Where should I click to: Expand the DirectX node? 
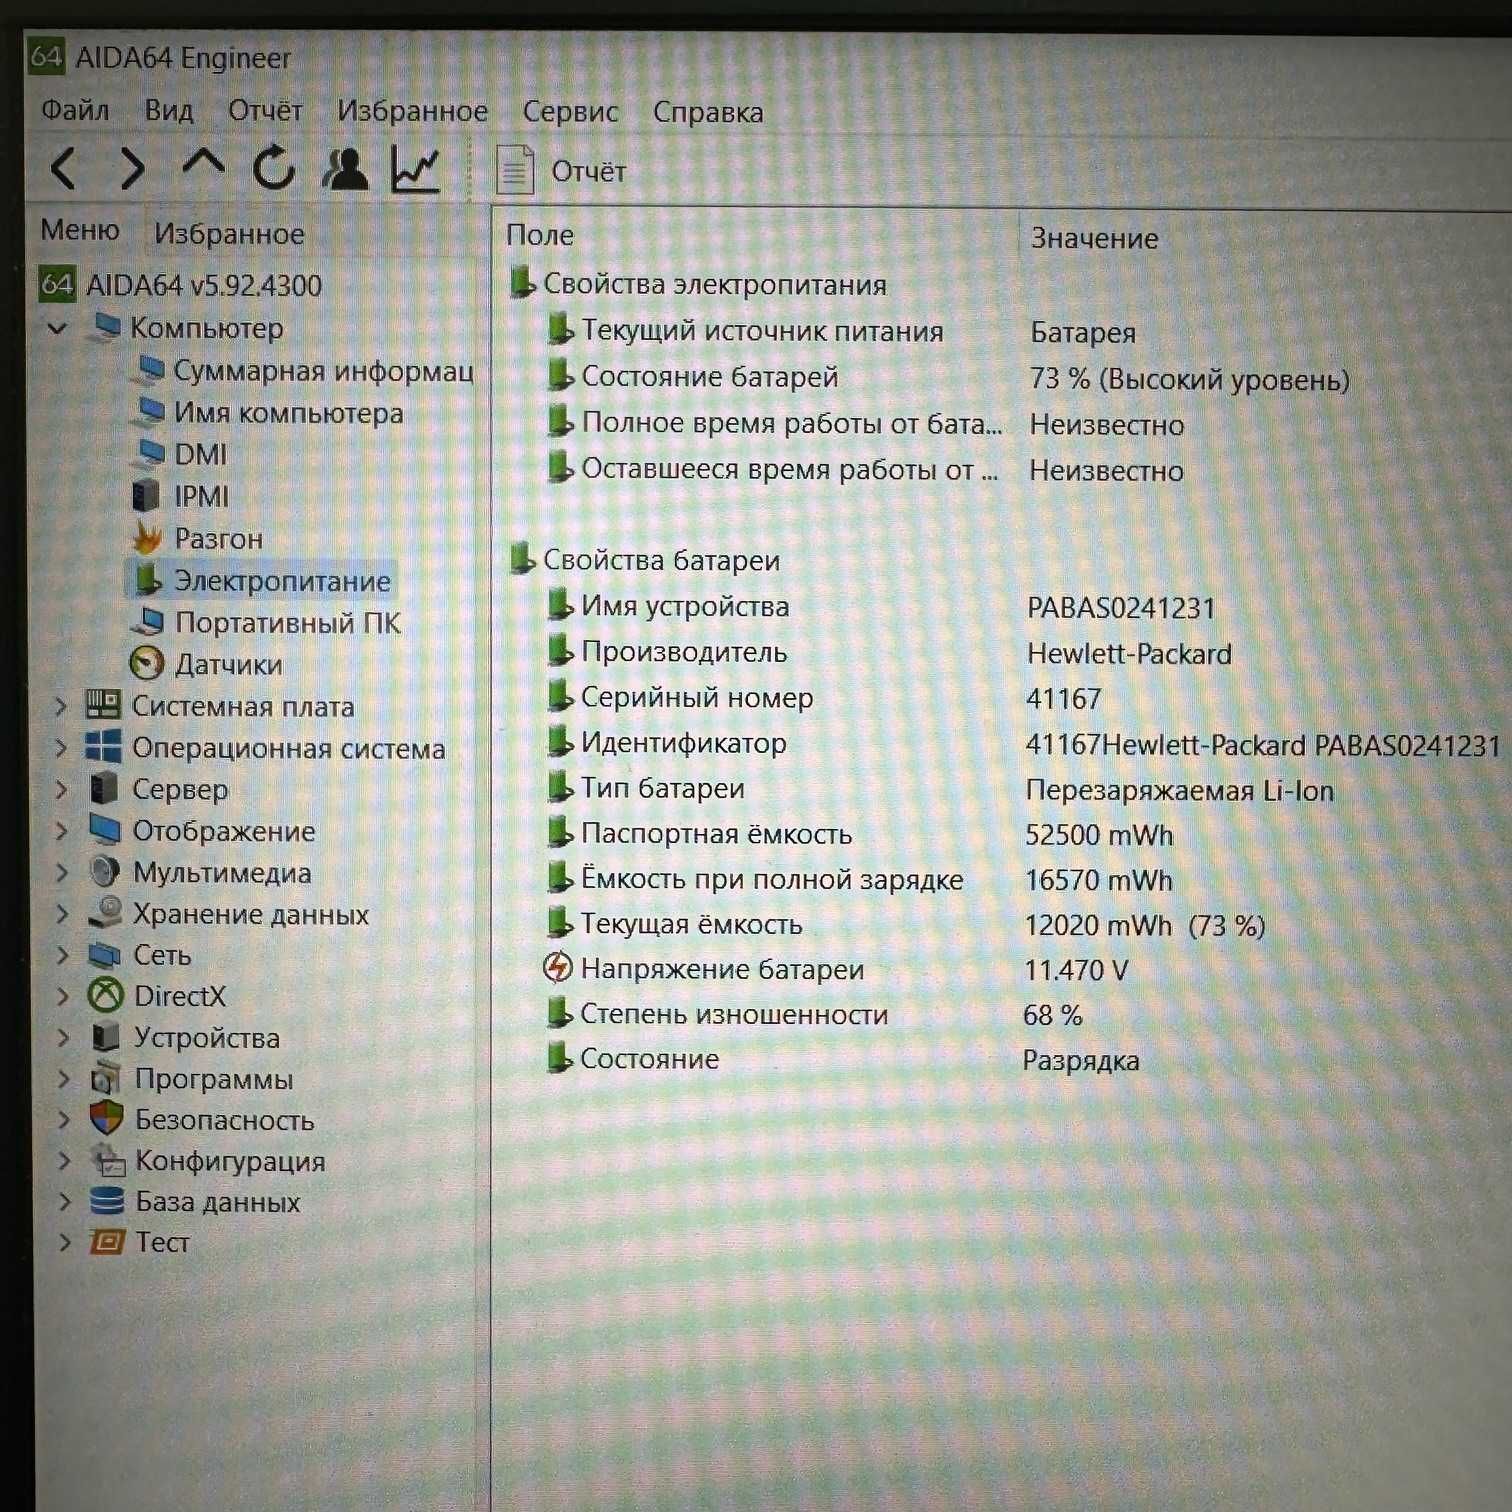pyautogui.click(x=63, y=996)
